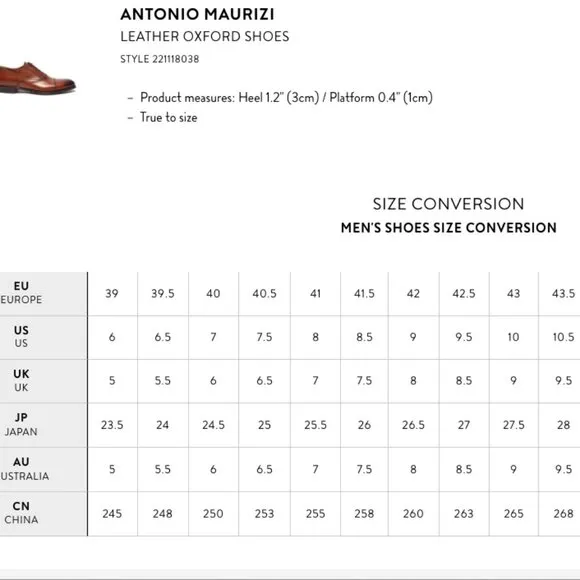Select the UK row header
Screen dimensions: 580x580
tap(44, 381)
